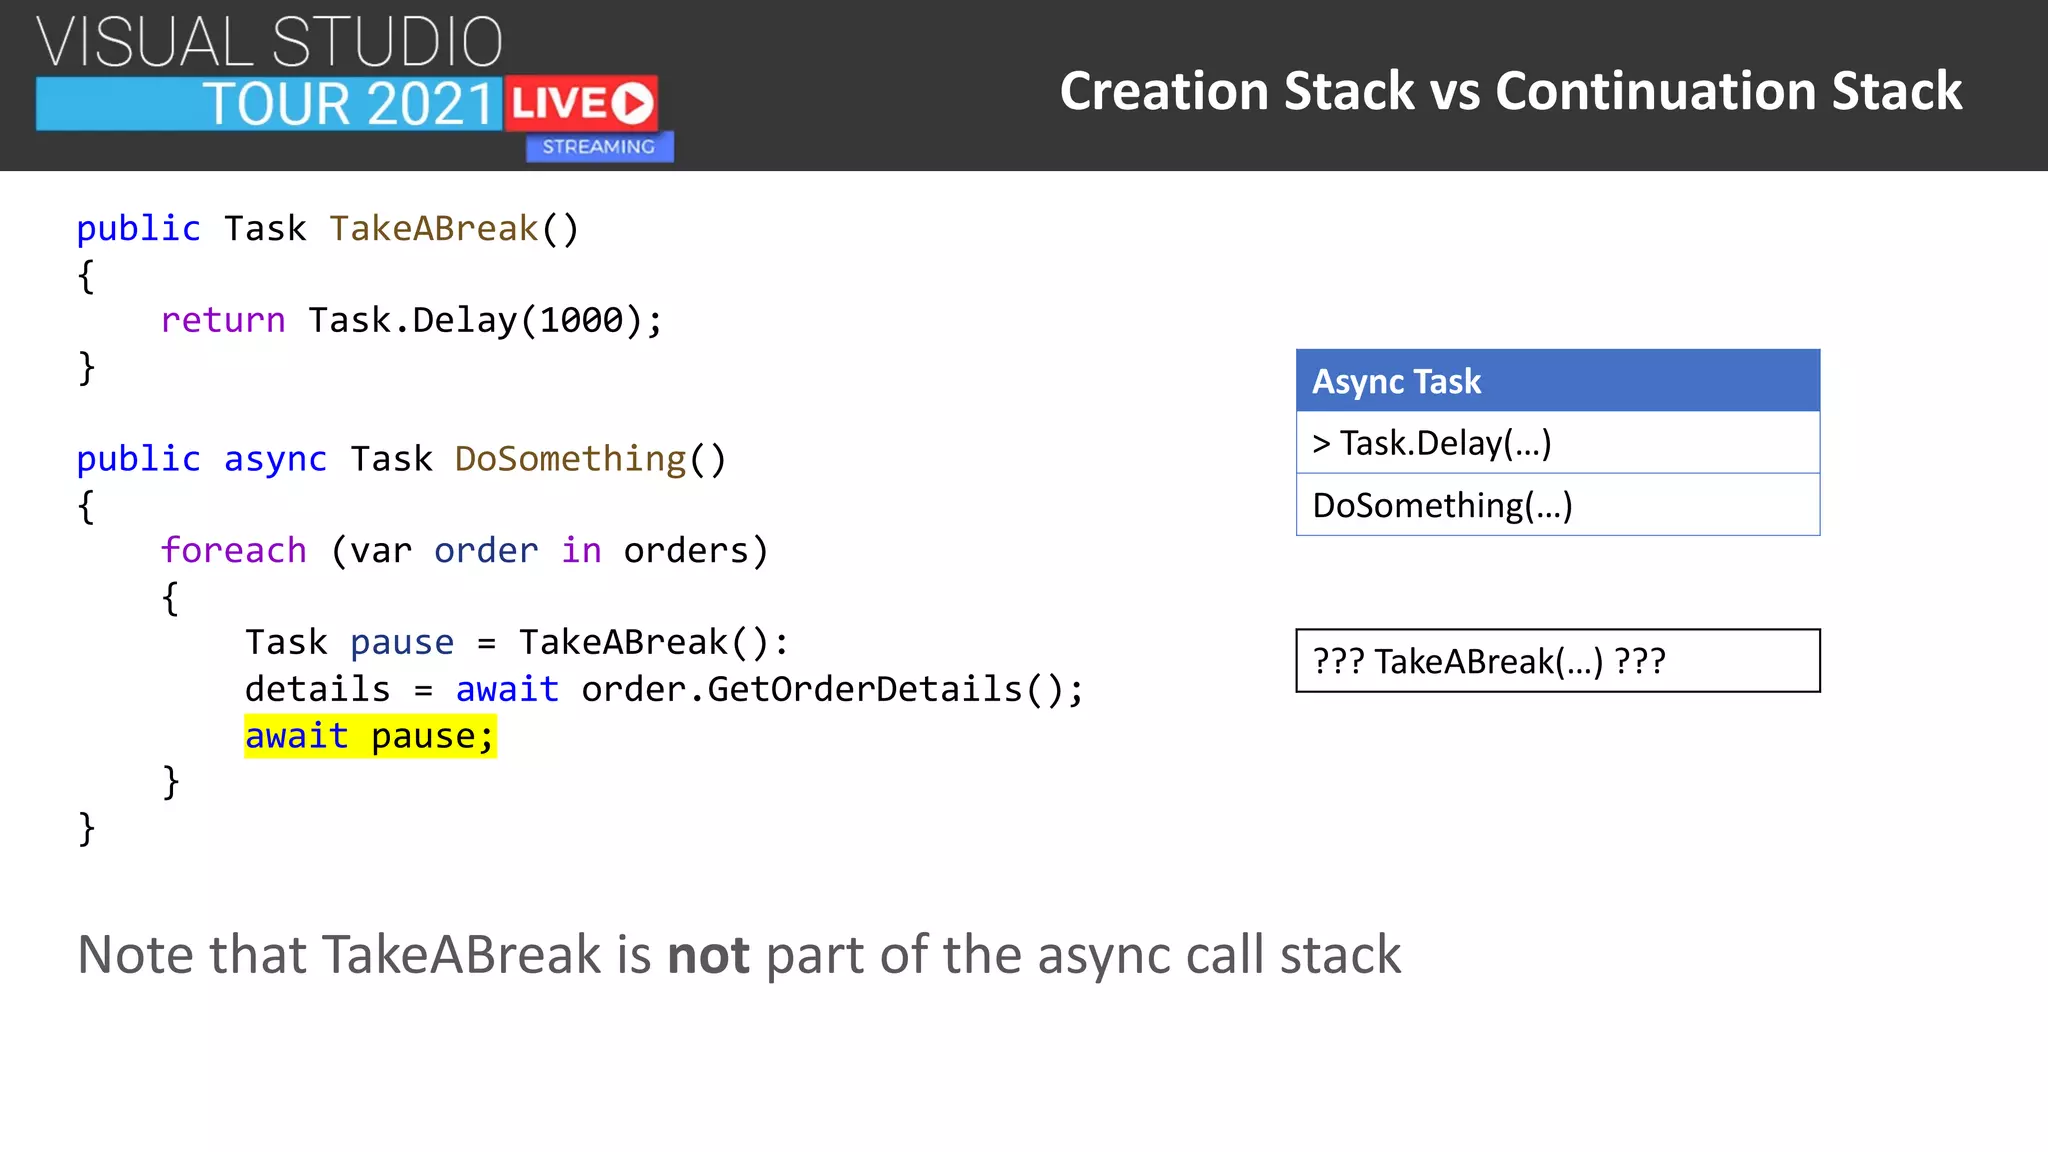Click 'Task pause = TakeABreak():' line
The height and width of the screenshot is (1152, 2048).
(517, 642)
